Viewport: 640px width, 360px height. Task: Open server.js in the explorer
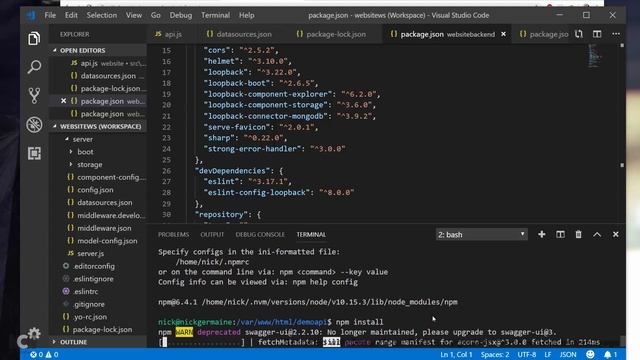point(98,253)
